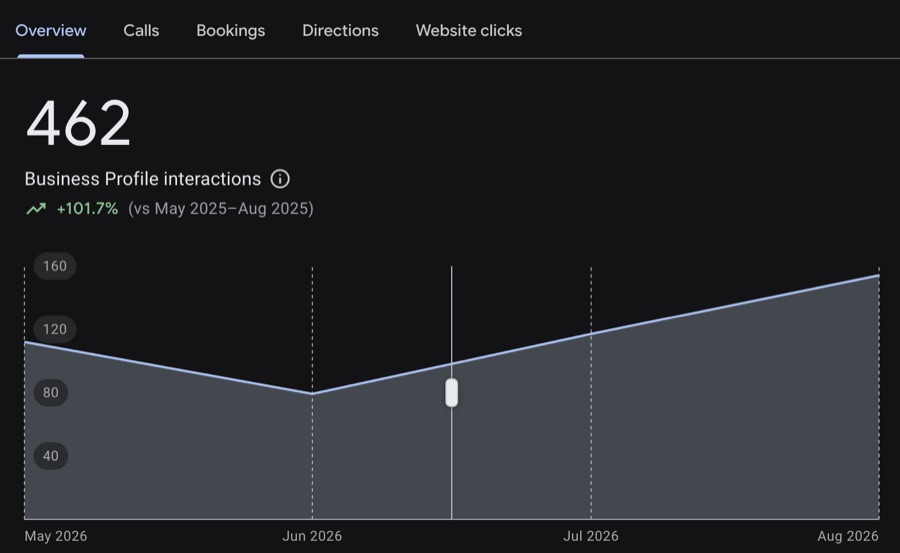Open the Directions tab

340,30
